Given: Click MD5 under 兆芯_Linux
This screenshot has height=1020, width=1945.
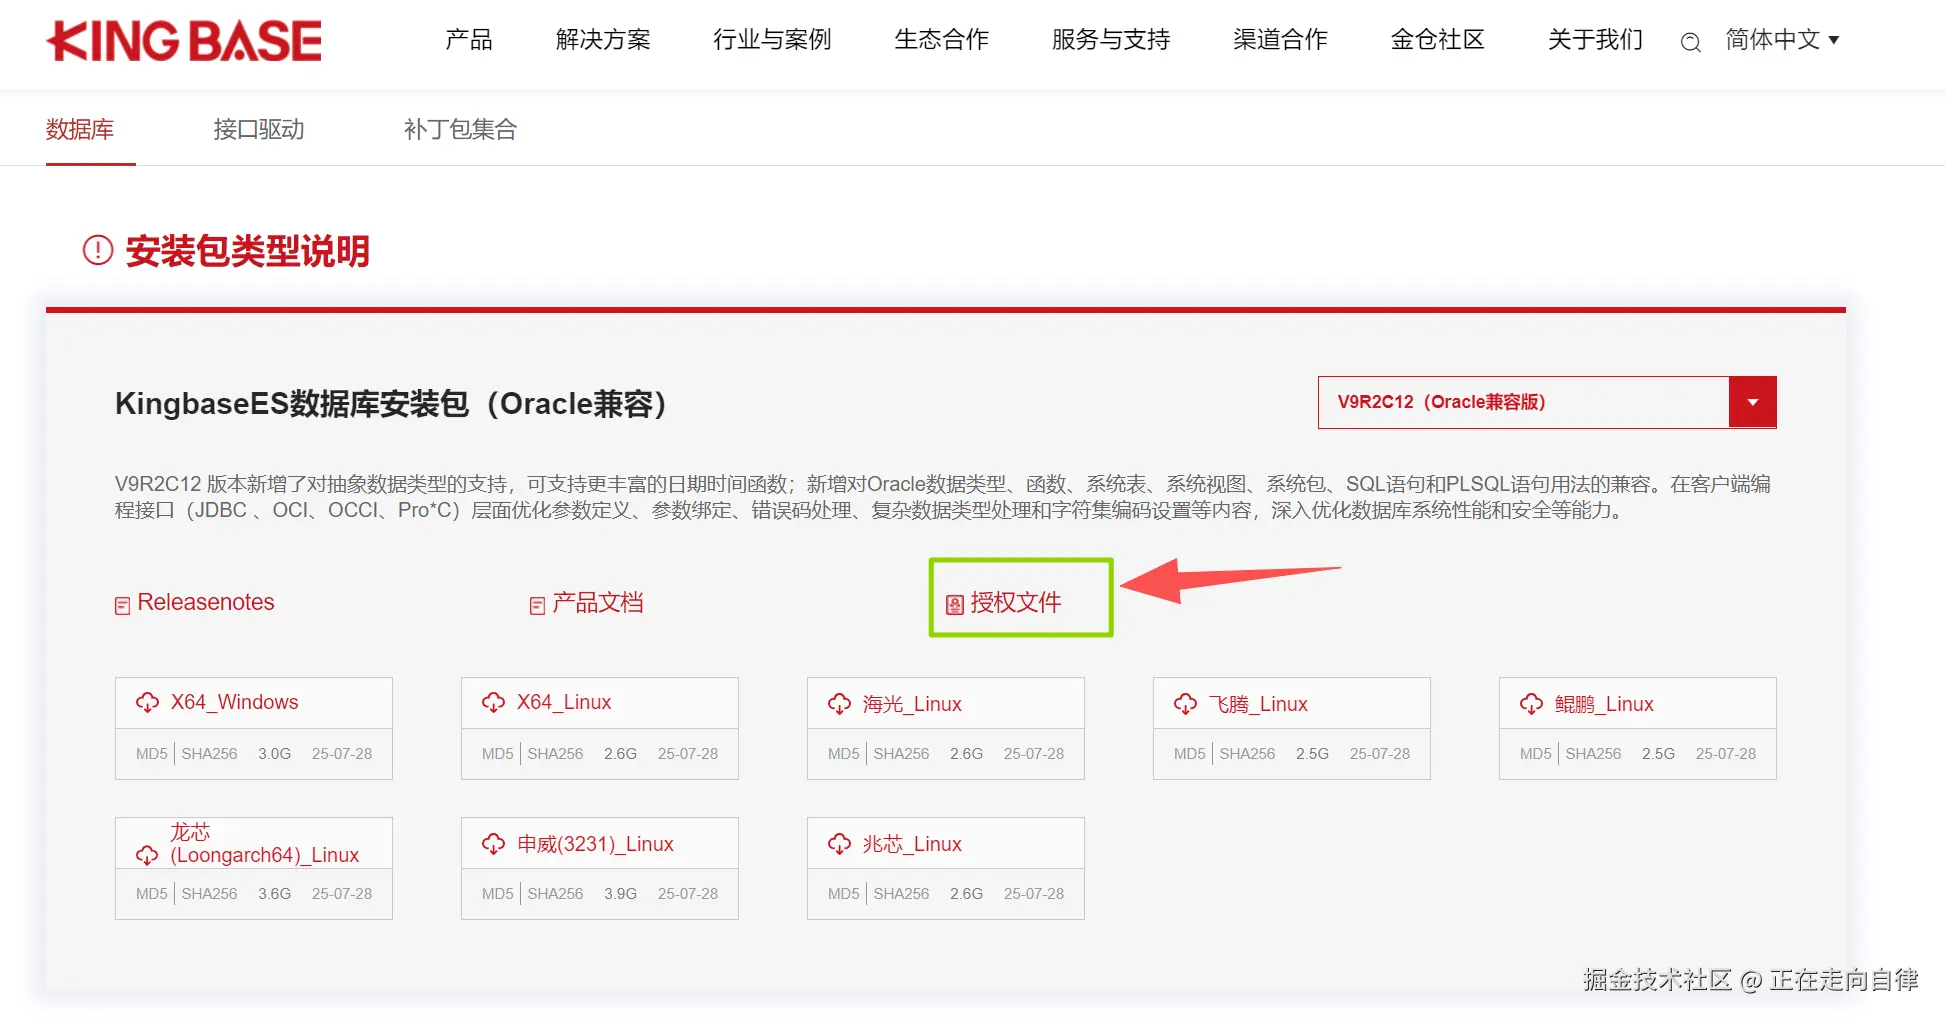Looking at the screenshot, I should coord(844,894).
